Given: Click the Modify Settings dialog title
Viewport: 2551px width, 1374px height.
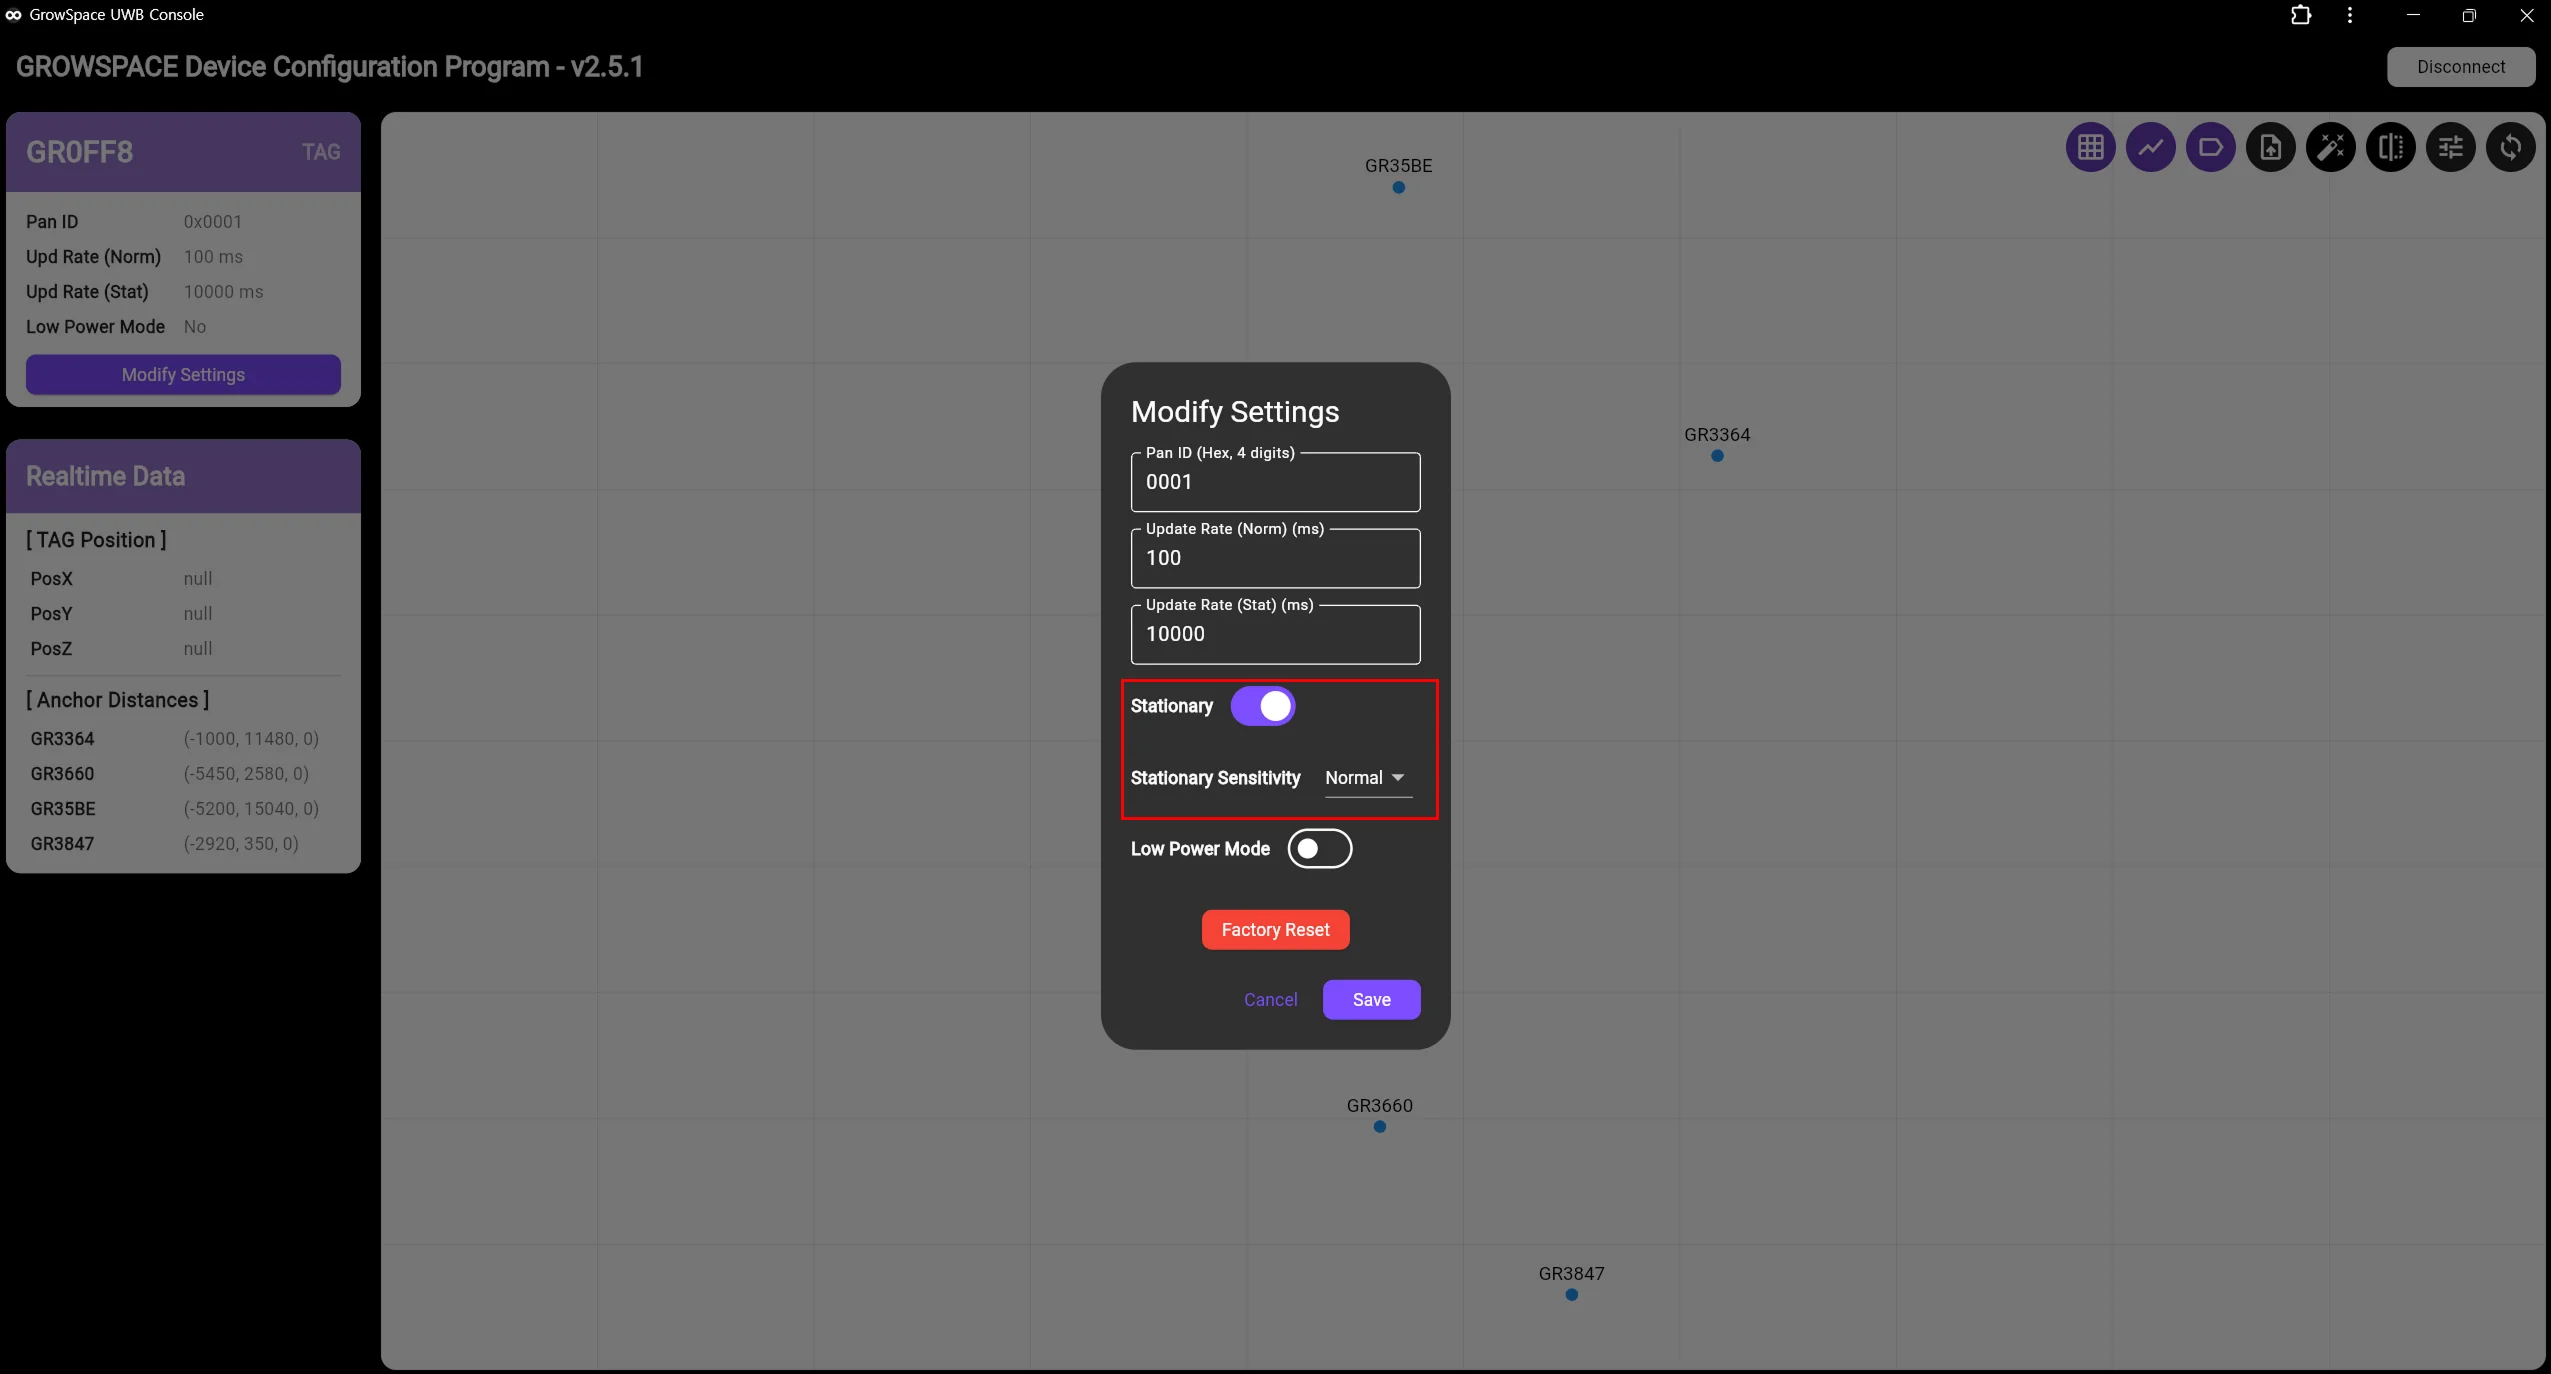Looking at the screenshot, I should coord(1235,412).
